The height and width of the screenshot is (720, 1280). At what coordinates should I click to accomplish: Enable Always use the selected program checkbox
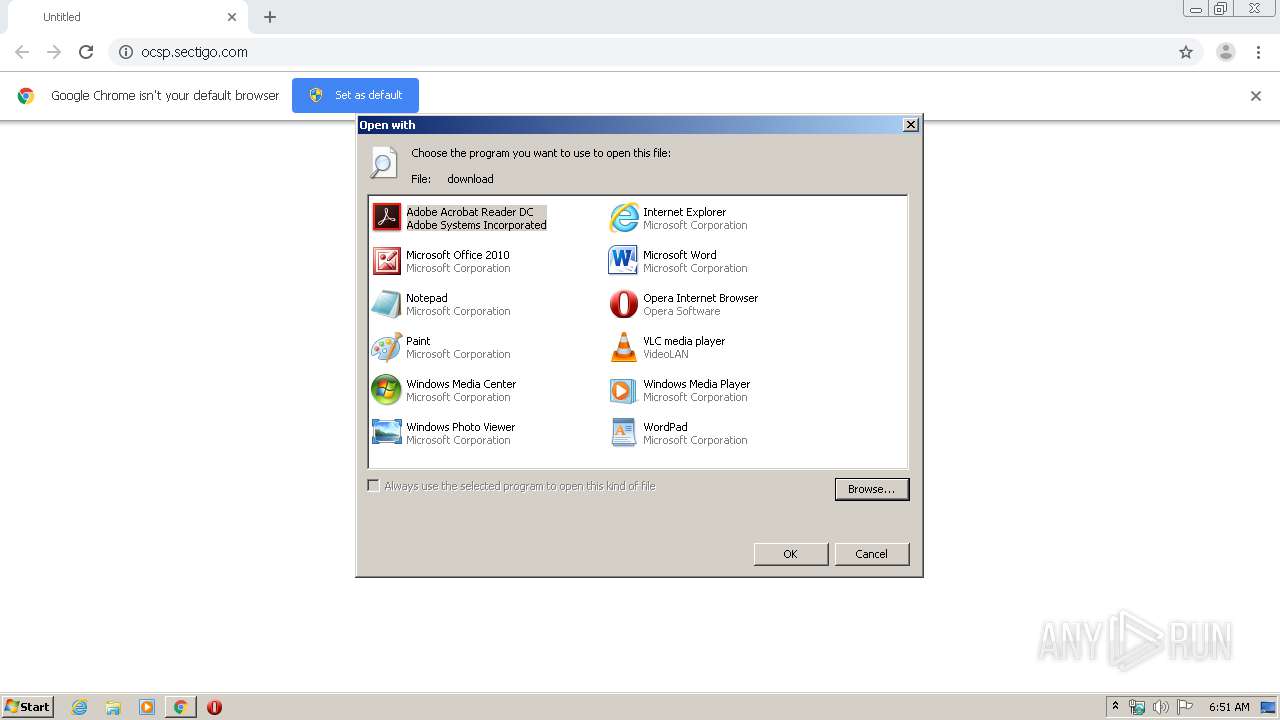coord(373,486)
